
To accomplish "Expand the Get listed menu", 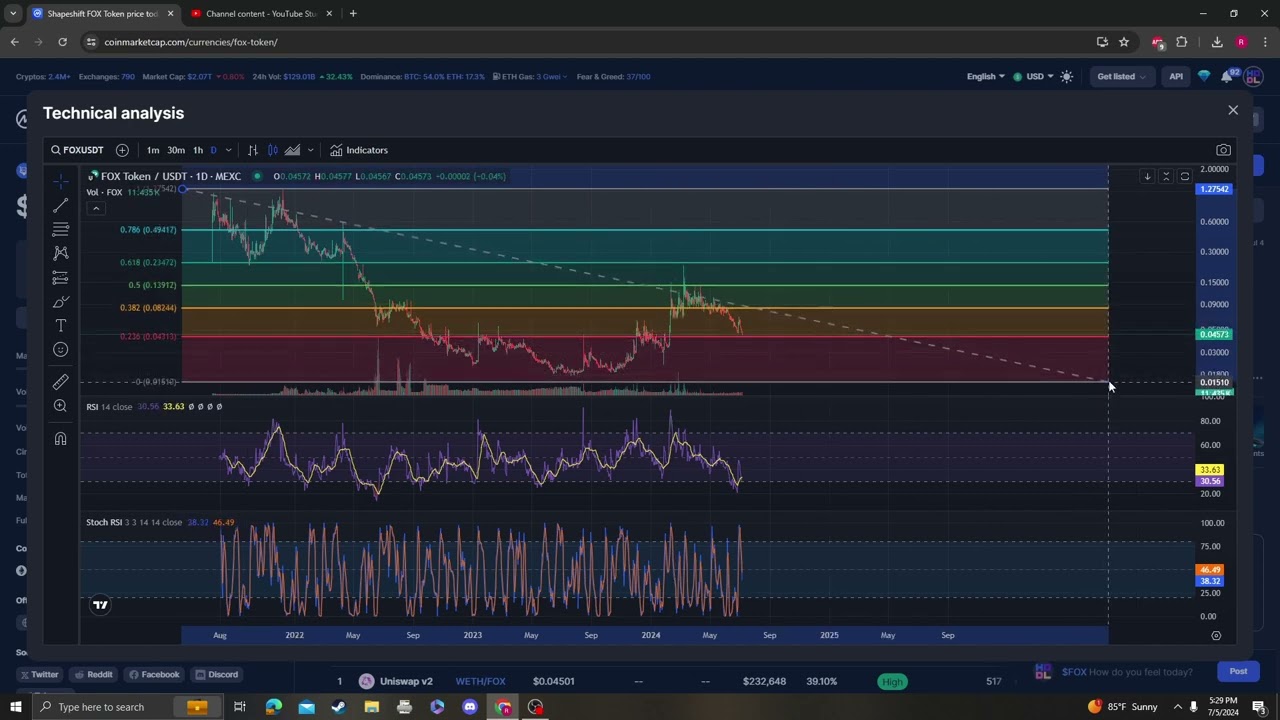I will click(1121, 76).
